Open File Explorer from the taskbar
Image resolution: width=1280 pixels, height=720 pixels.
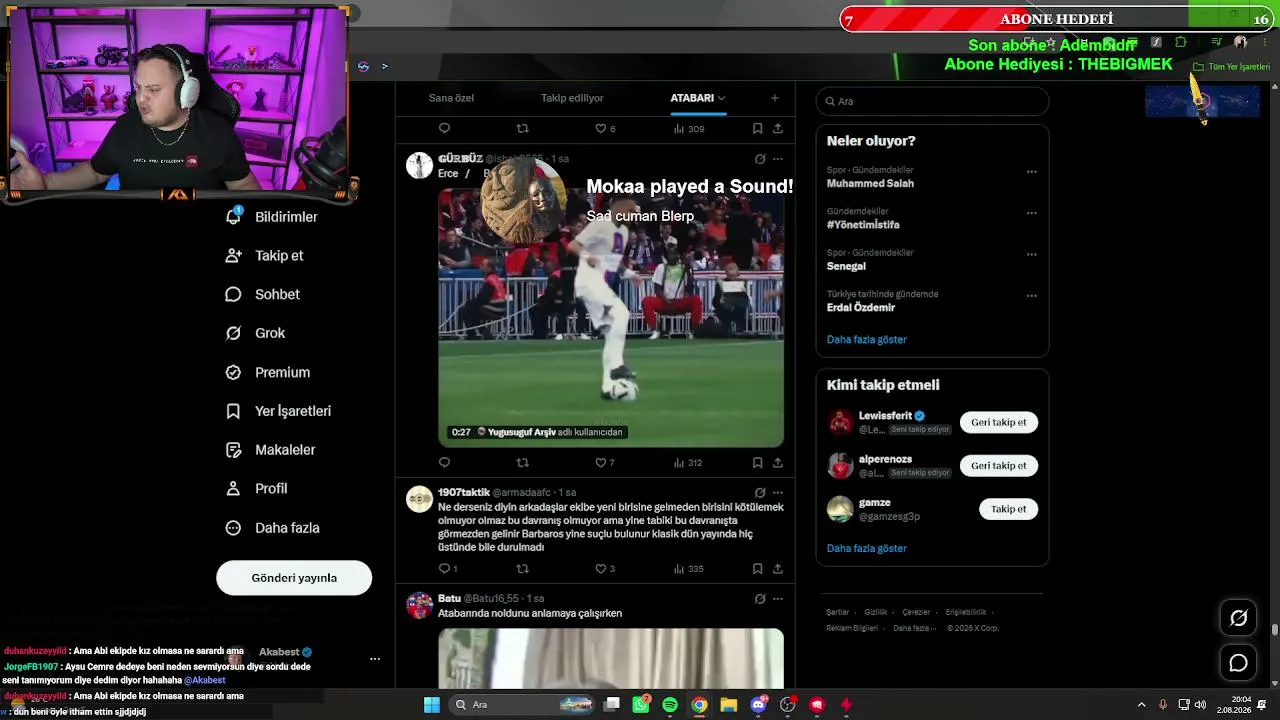pyautogui.click(x=729, y=704)
